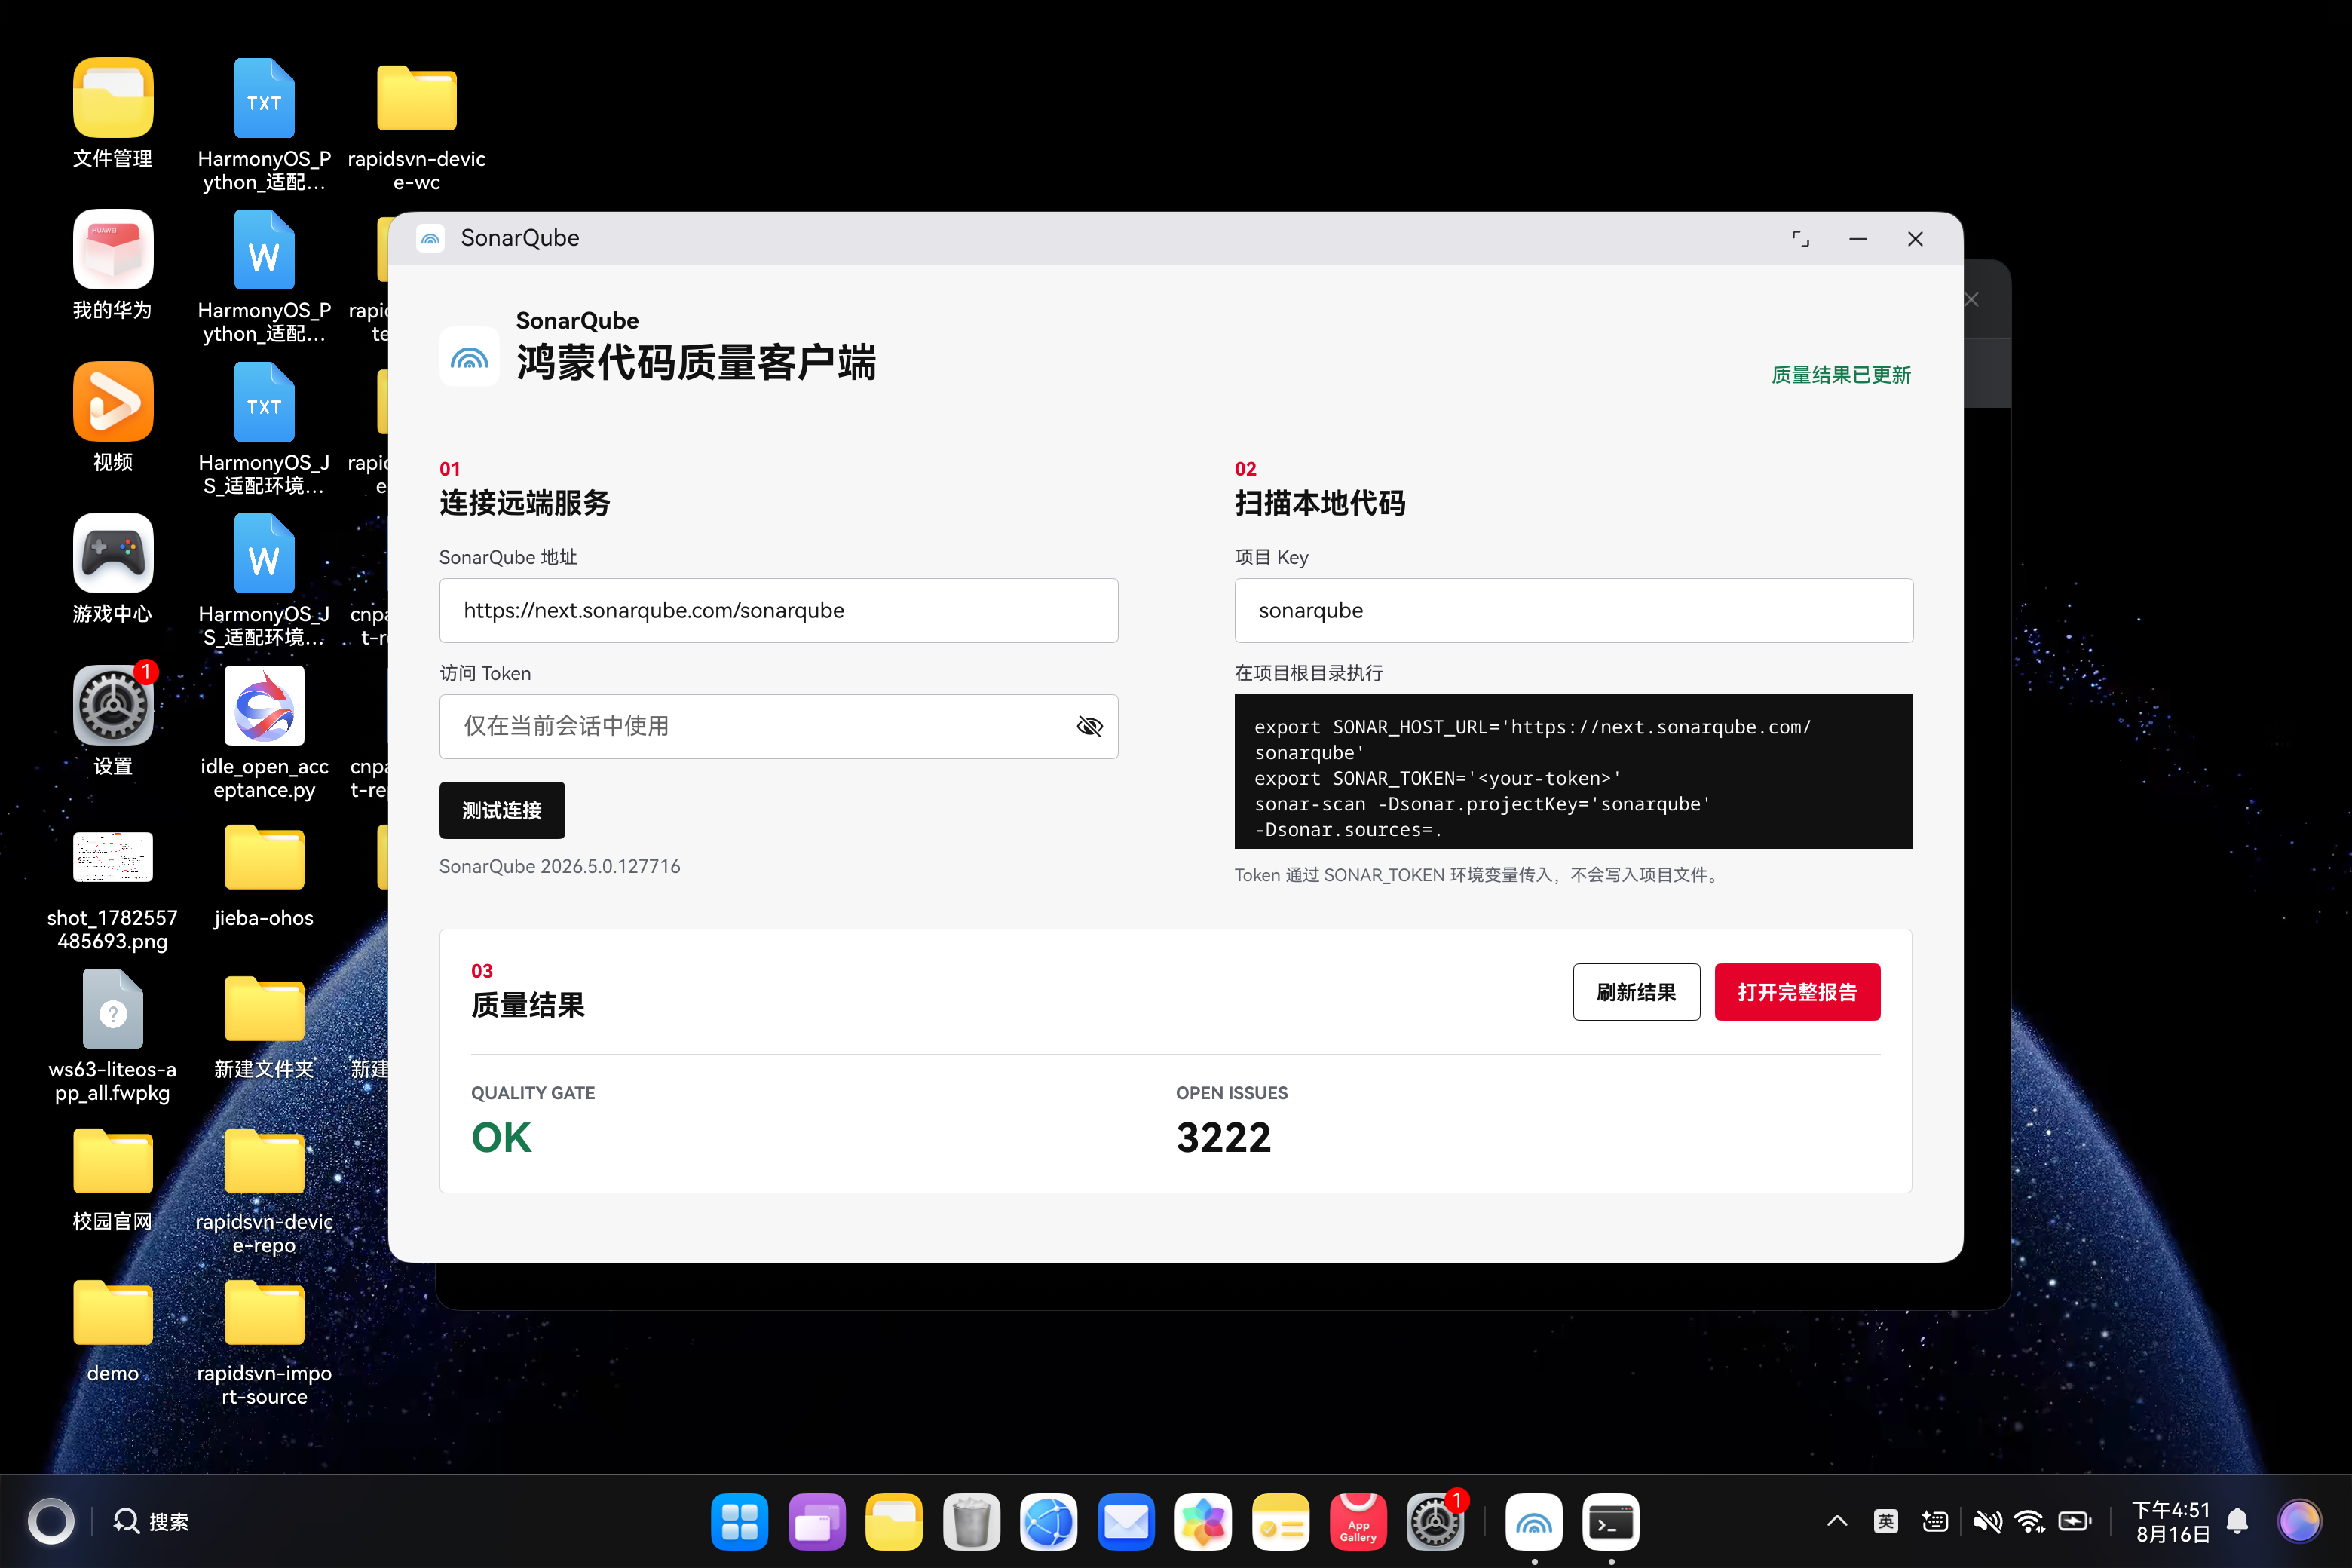Screen dimensions: 2352x1568
Task: Focus the 访问 Token input field
Action: pos(778,726)
